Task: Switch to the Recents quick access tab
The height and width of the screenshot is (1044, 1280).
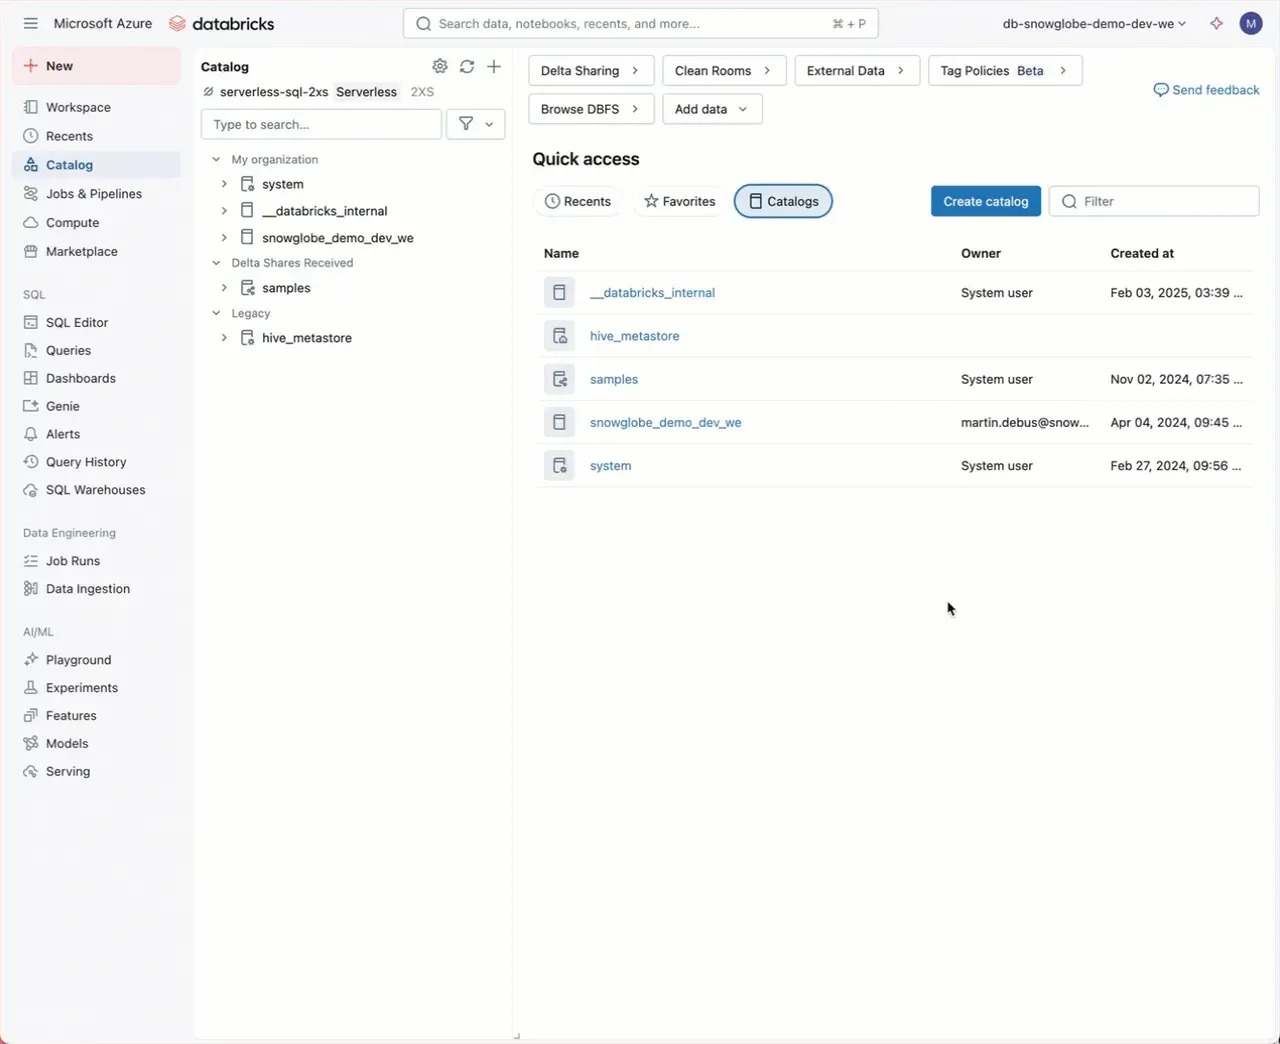Action: pos(578,201)
